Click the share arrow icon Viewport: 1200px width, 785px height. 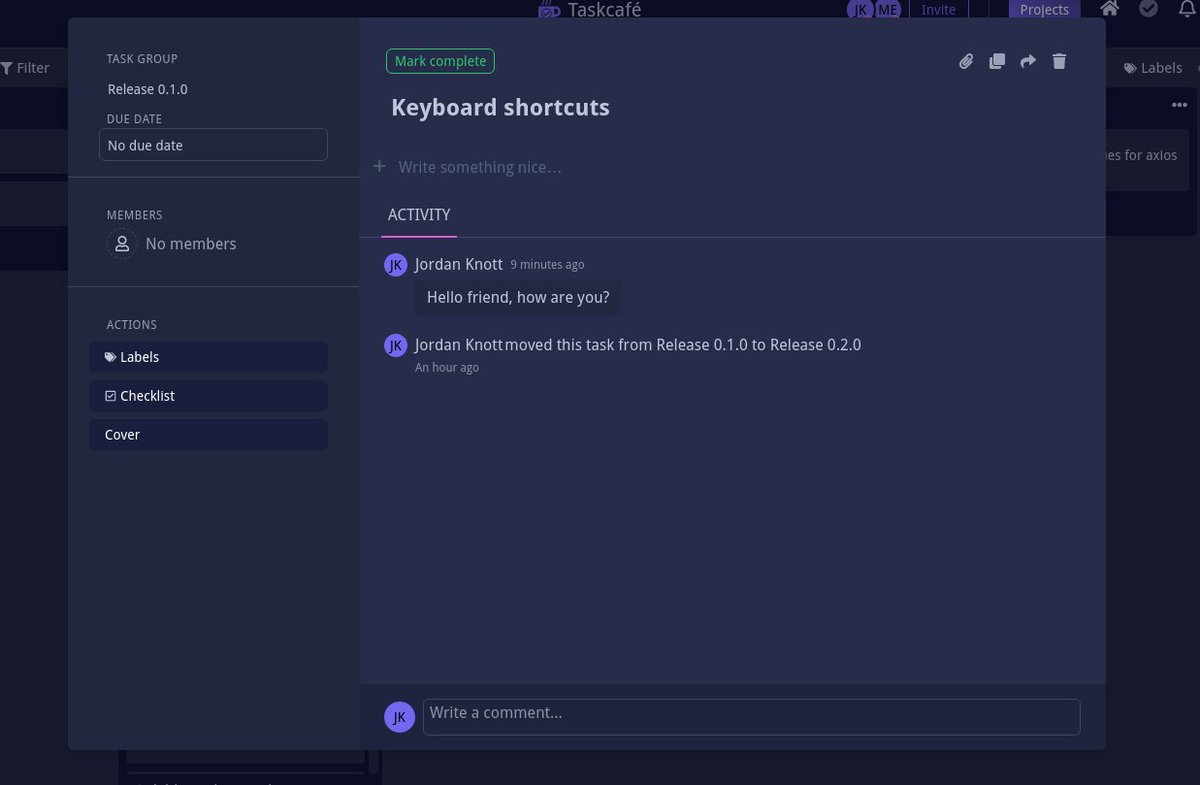pos(1028,61)
